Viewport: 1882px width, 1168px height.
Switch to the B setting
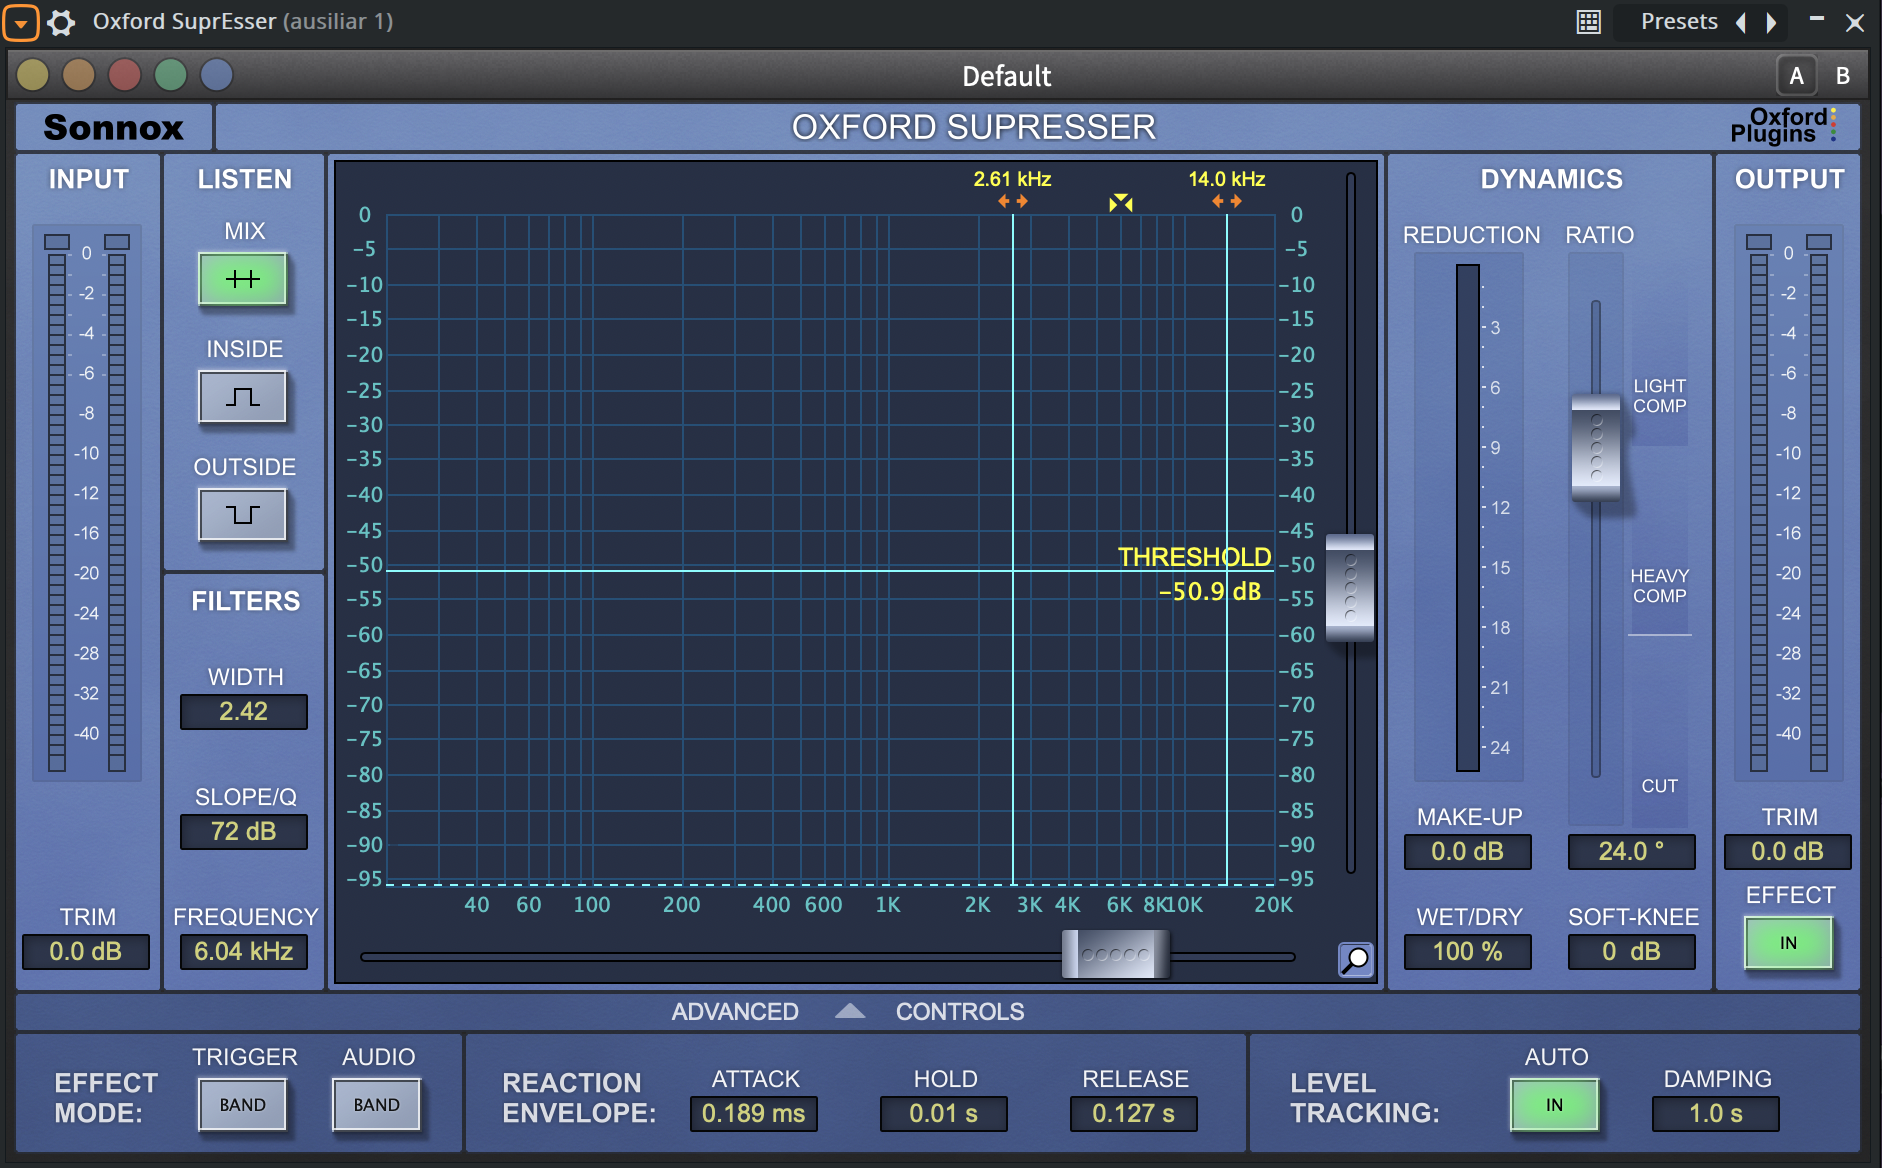[x=1842, y=76]
